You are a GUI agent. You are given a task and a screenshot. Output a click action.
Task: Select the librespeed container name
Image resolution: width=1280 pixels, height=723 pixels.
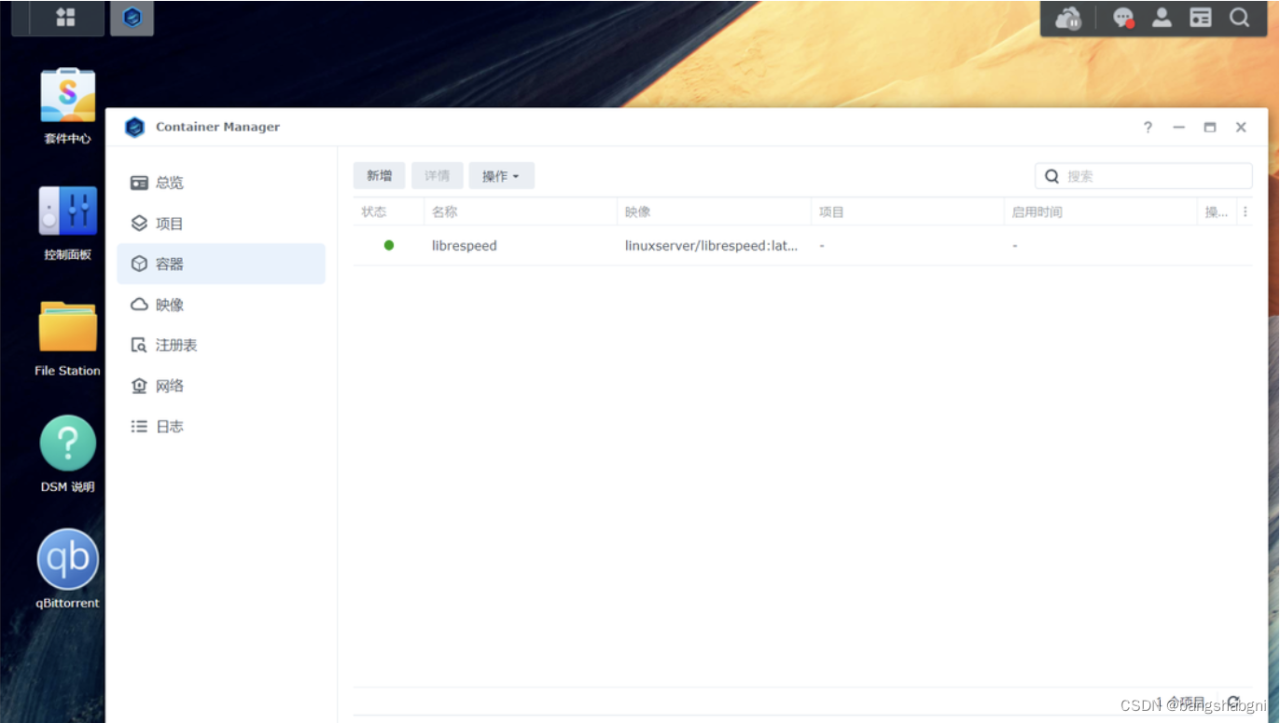[x=464, y=245]
